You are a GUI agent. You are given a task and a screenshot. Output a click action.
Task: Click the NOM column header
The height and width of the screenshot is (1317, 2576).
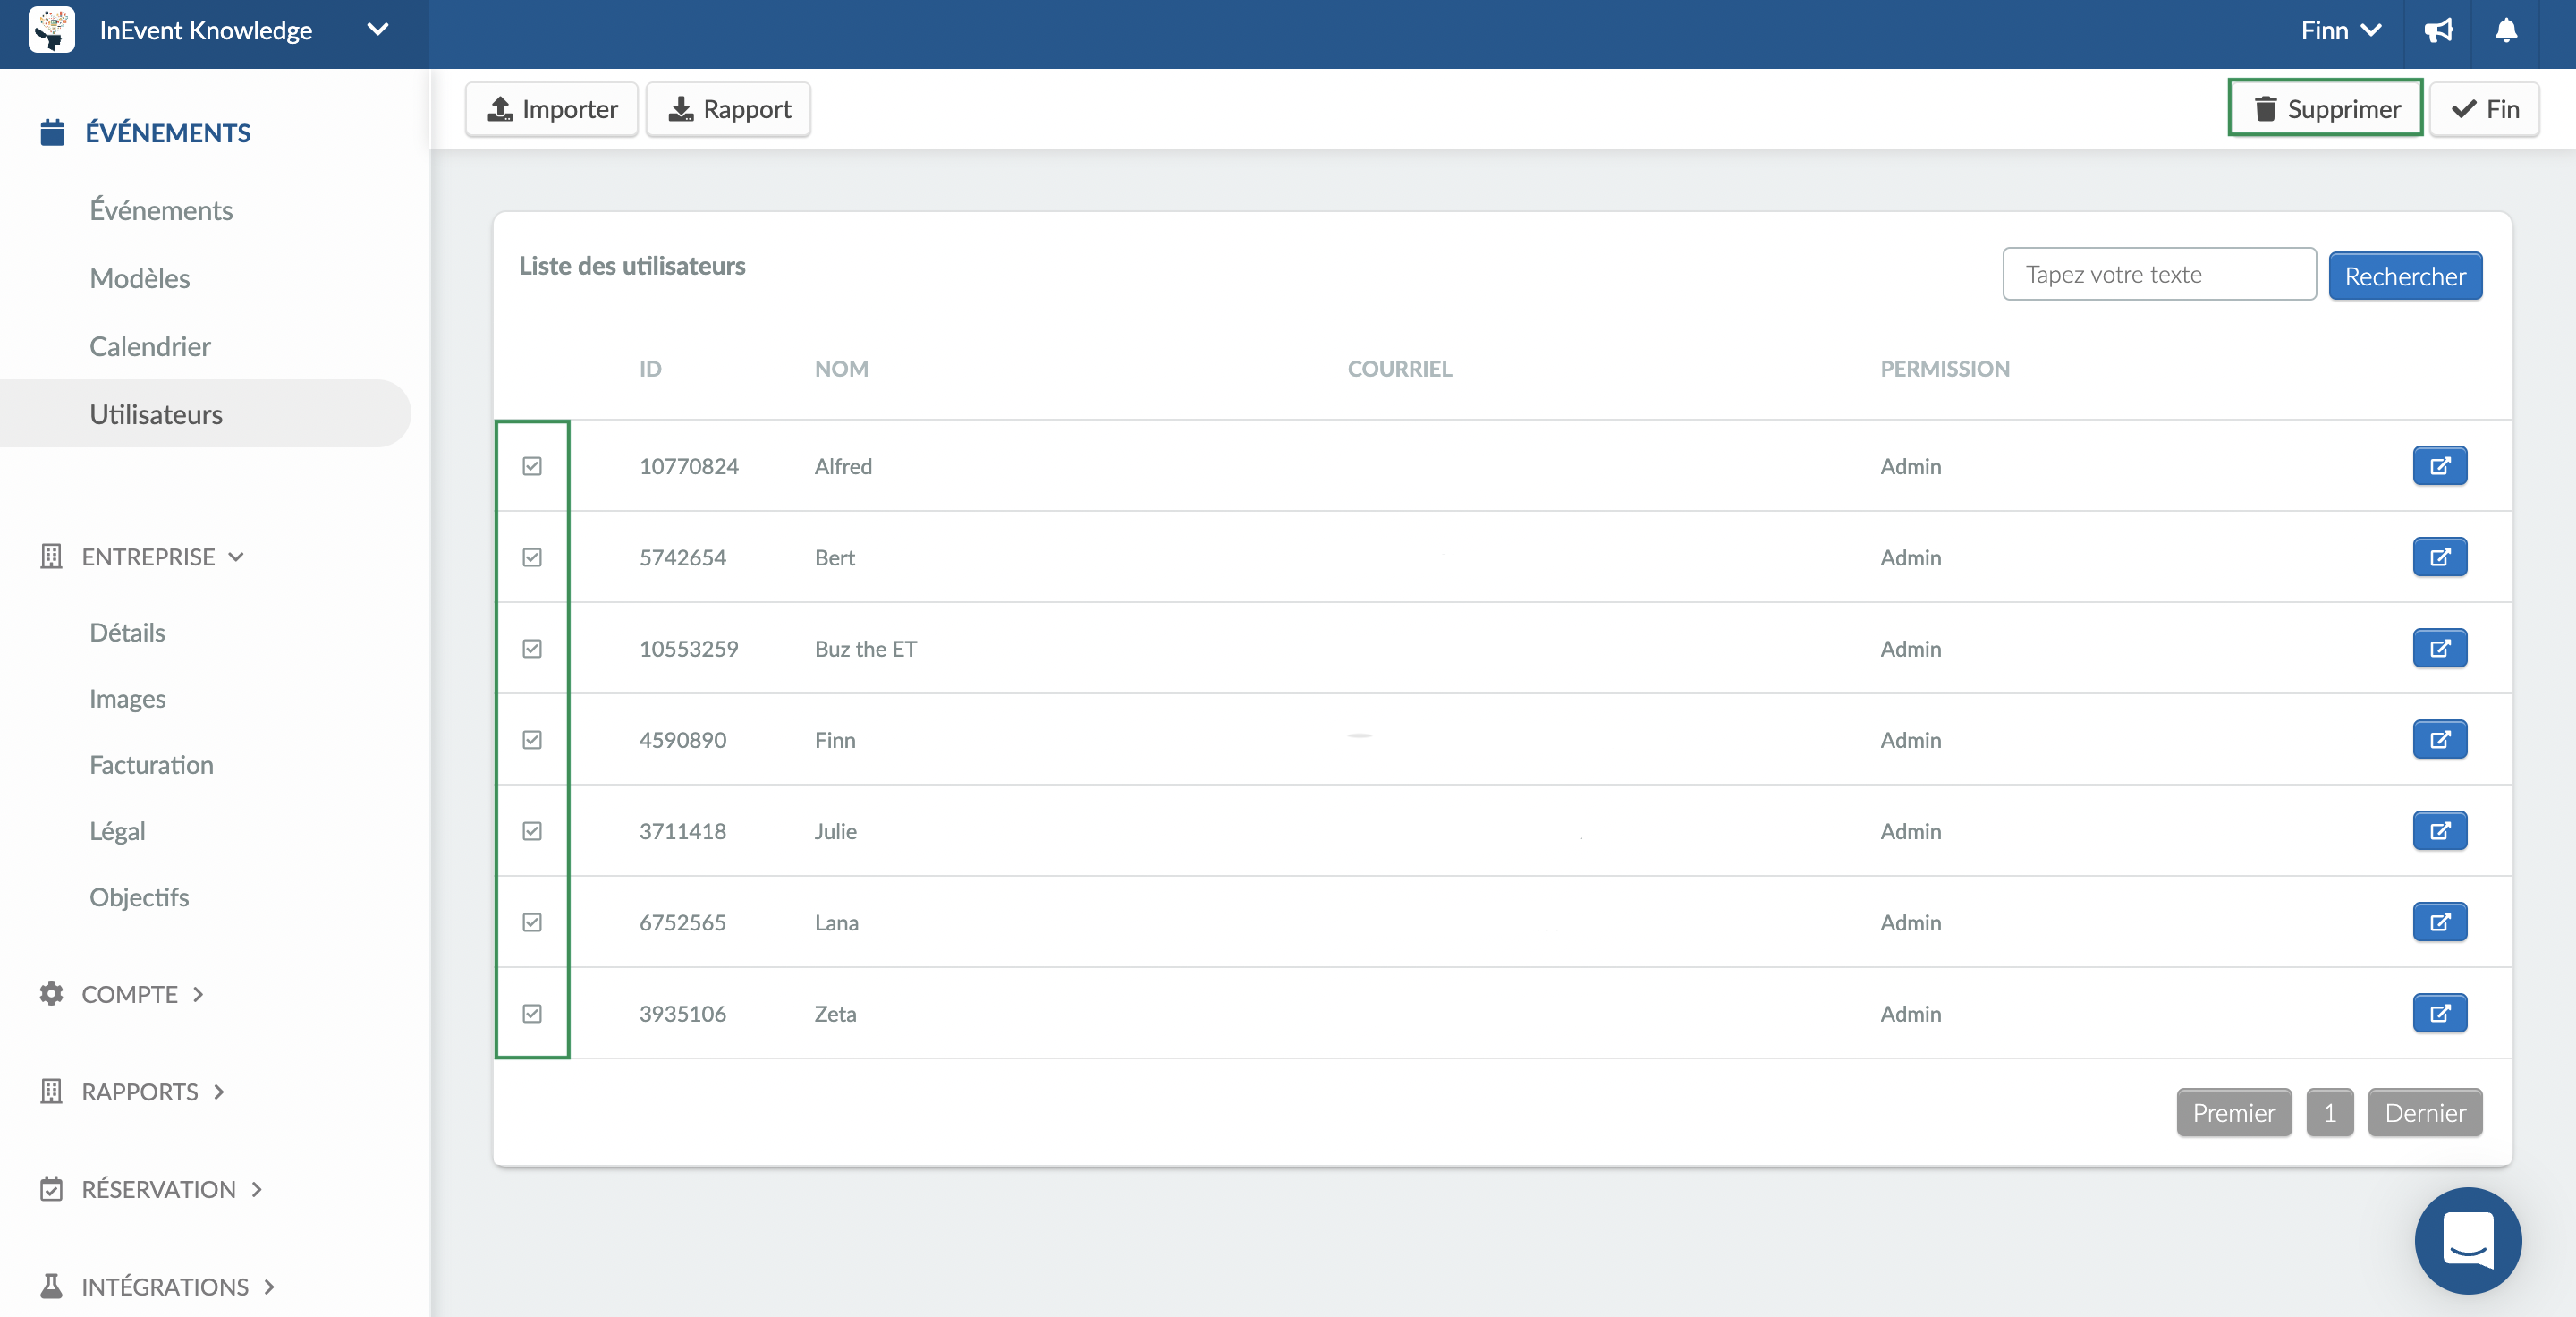(x=841, y=369)
